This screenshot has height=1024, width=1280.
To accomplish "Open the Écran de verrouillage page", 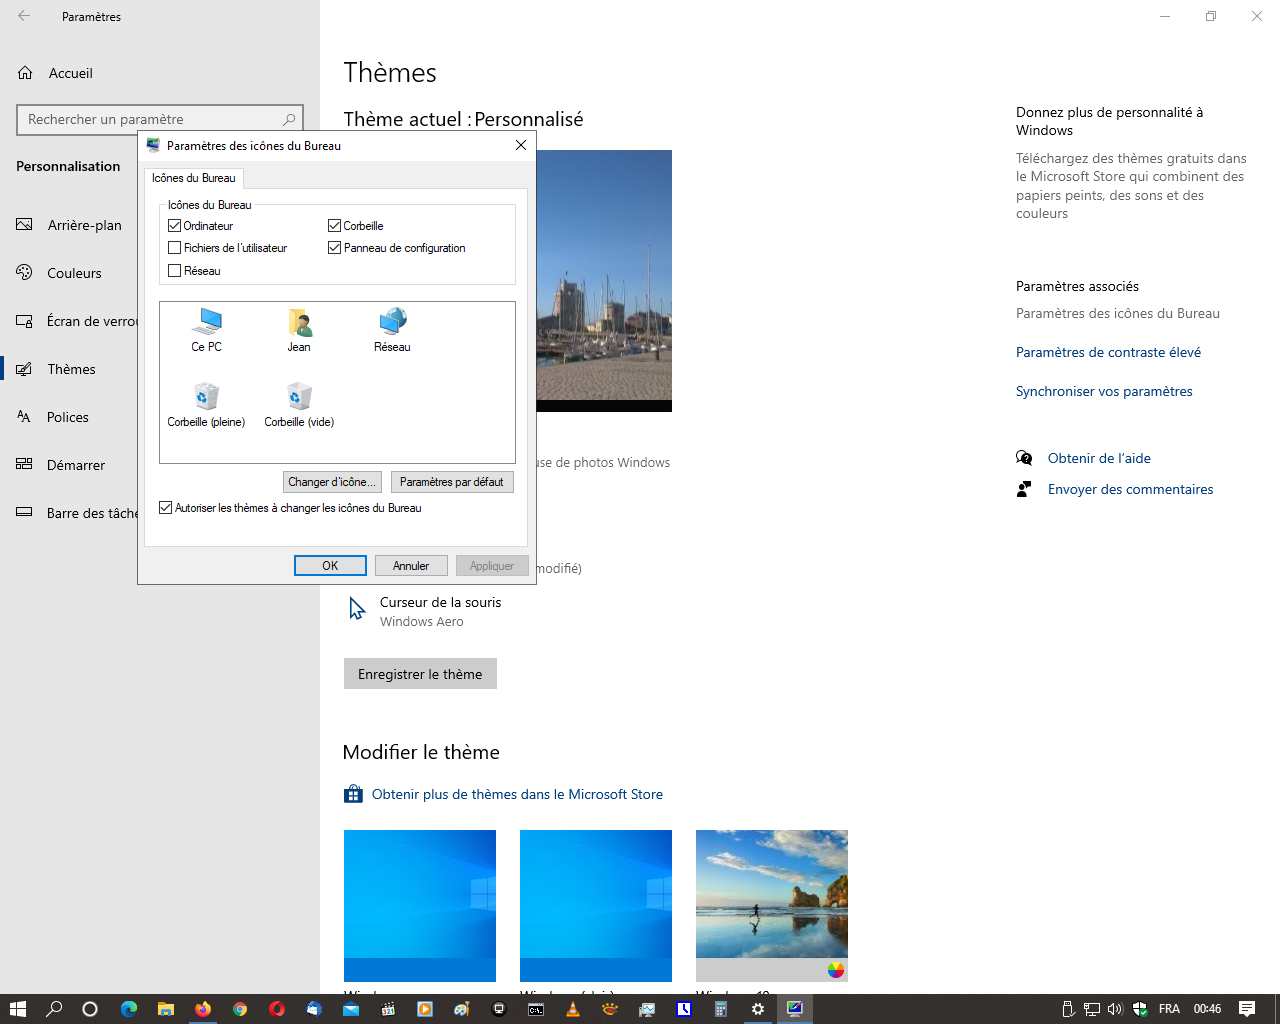I will 70,321.
